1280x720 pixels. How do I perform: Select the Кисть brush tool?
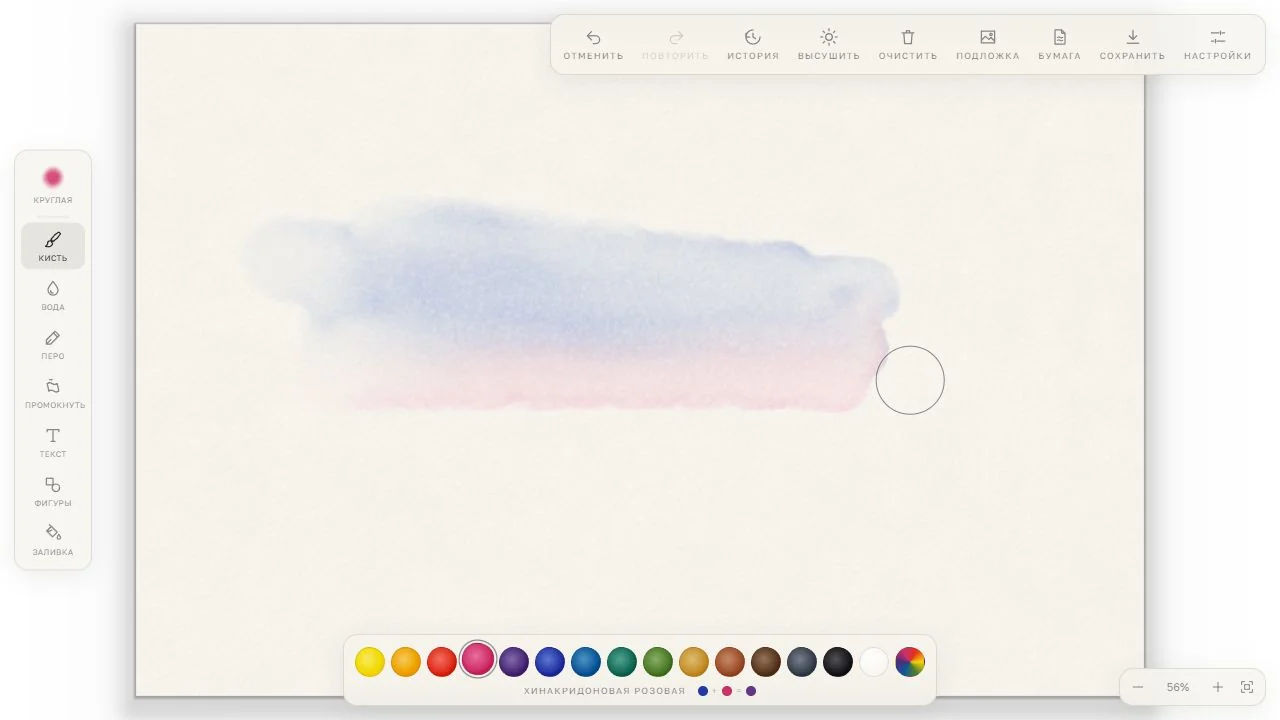(53, 246)
